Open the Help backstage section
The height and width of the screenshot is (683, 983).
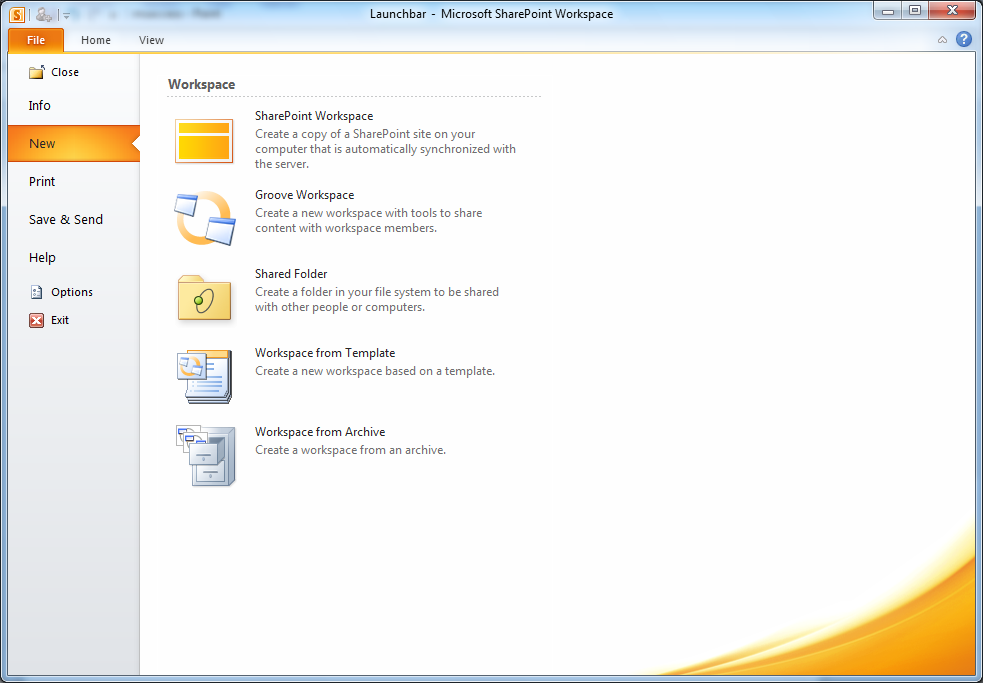click(x=42, y=258)
